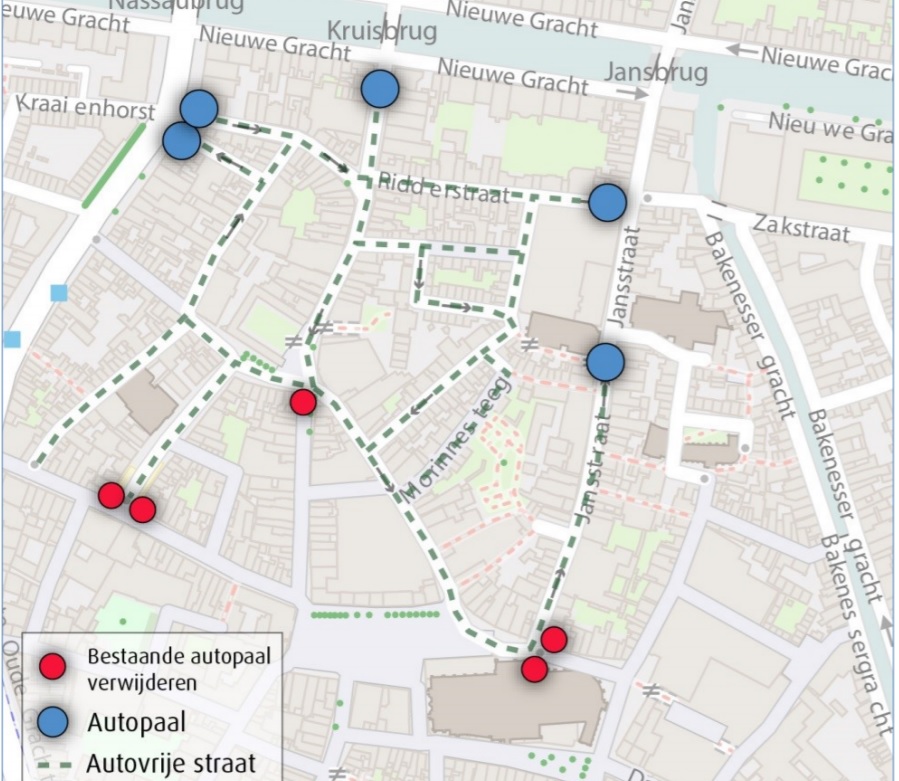The height and width of the screenshot is (781, 899).
Task: Click the Kruisbrug label
Action: coord(382,30)
